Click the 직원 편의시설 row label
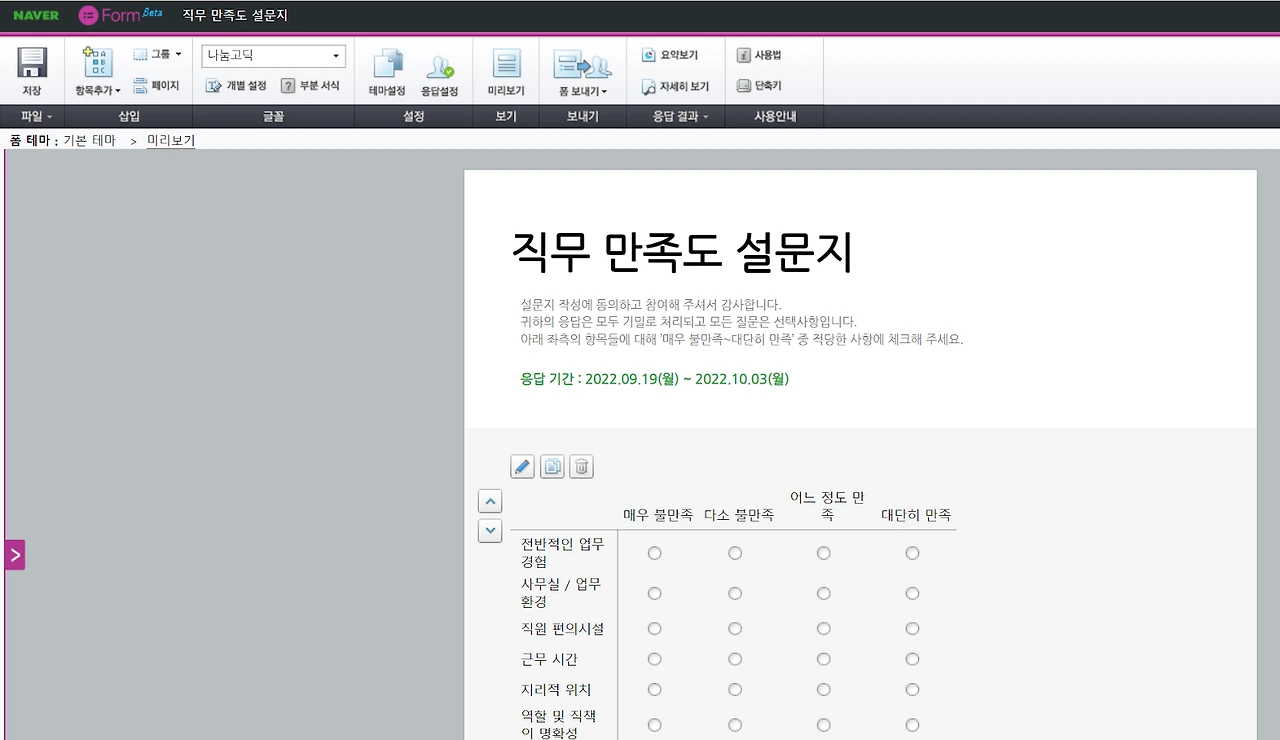The width and height of the screenshot is (1280, 740). pos(563,629)
